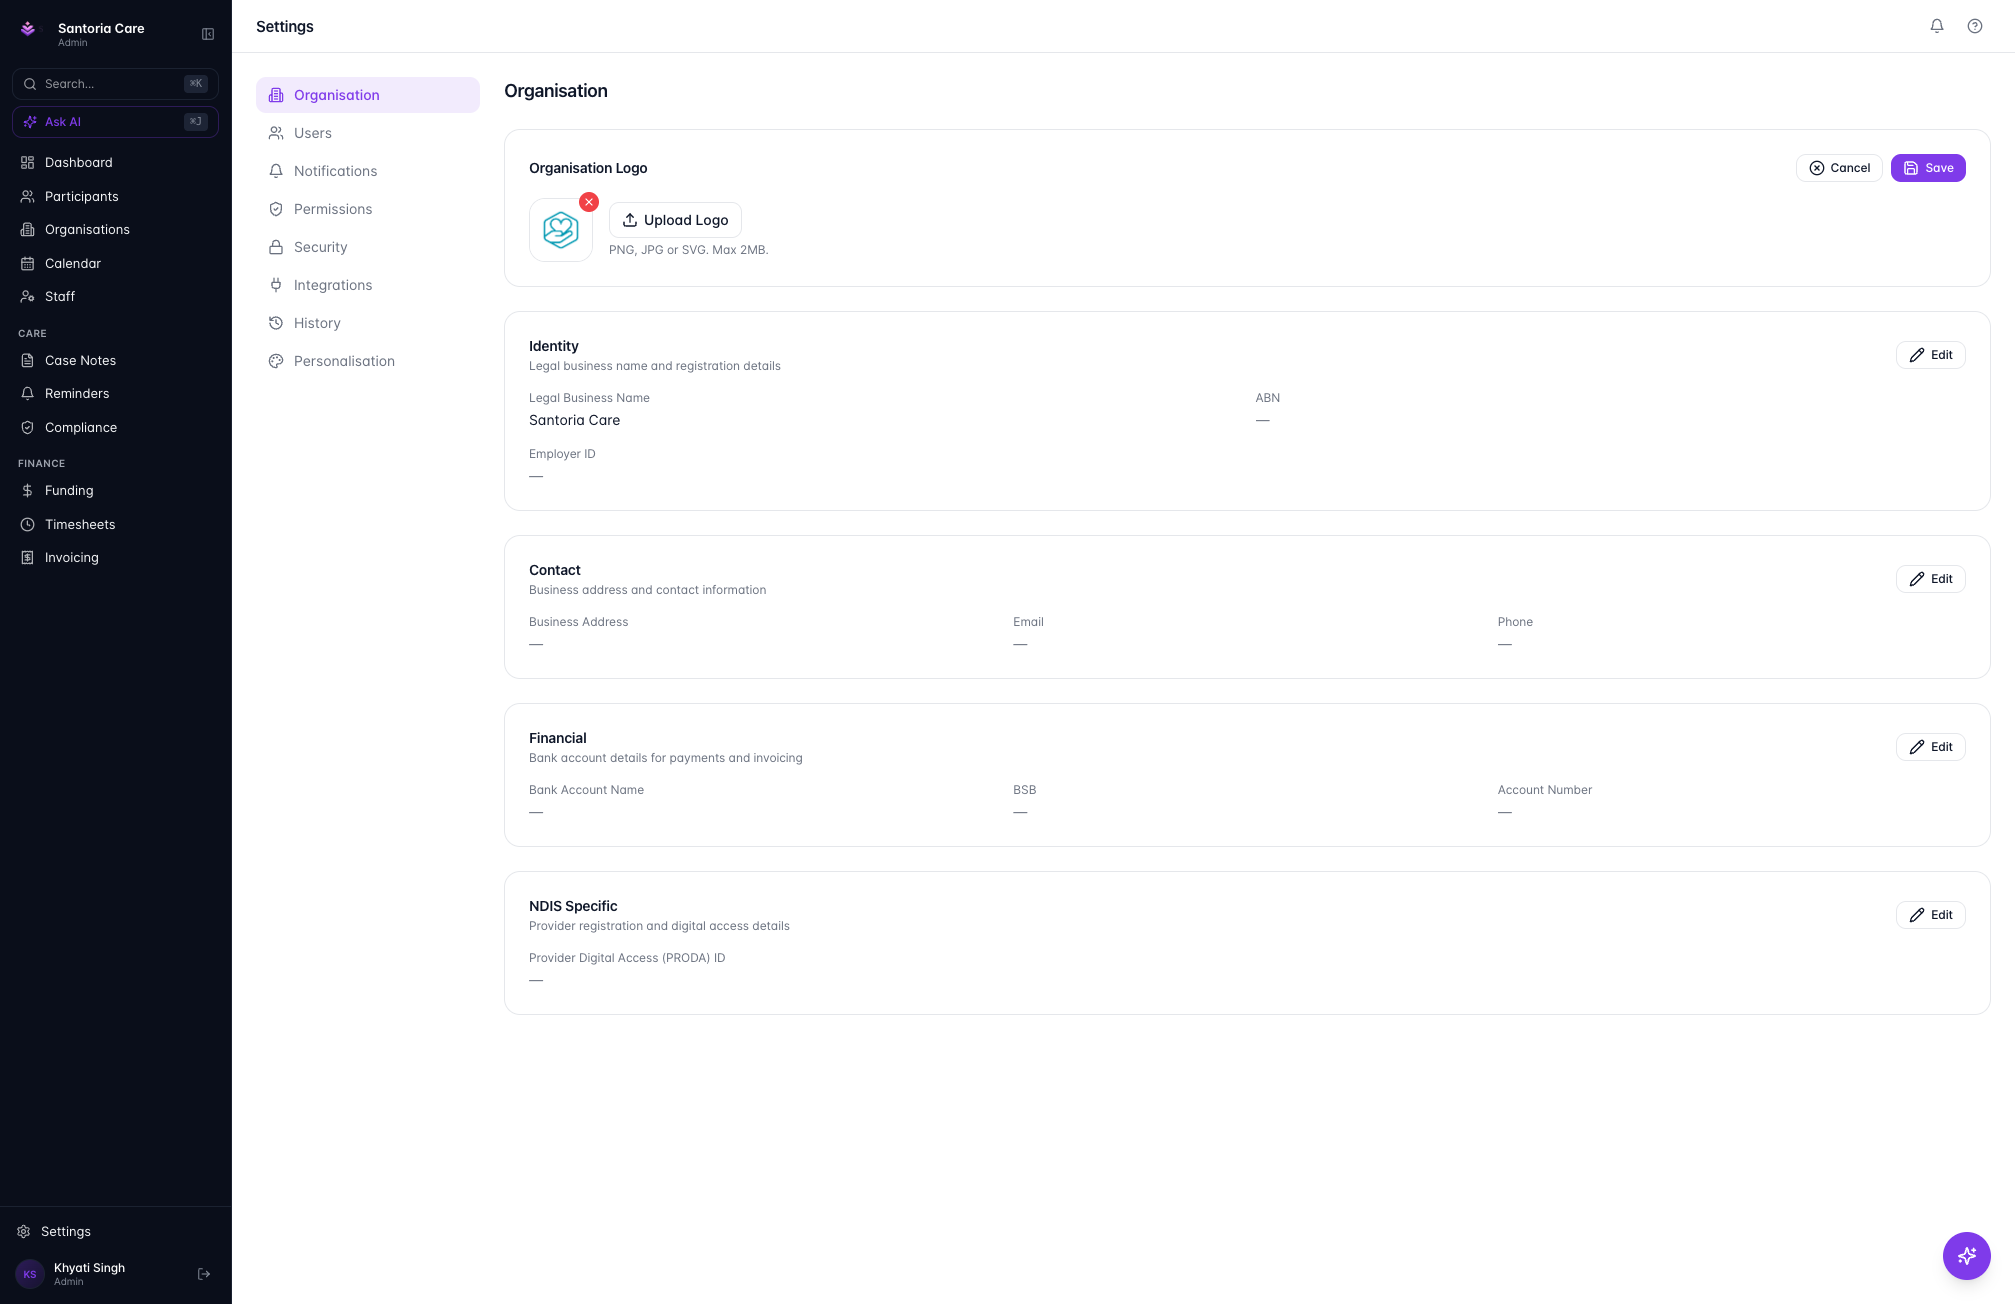
Task: Go to Dashboard
Action: click(115, 163)
